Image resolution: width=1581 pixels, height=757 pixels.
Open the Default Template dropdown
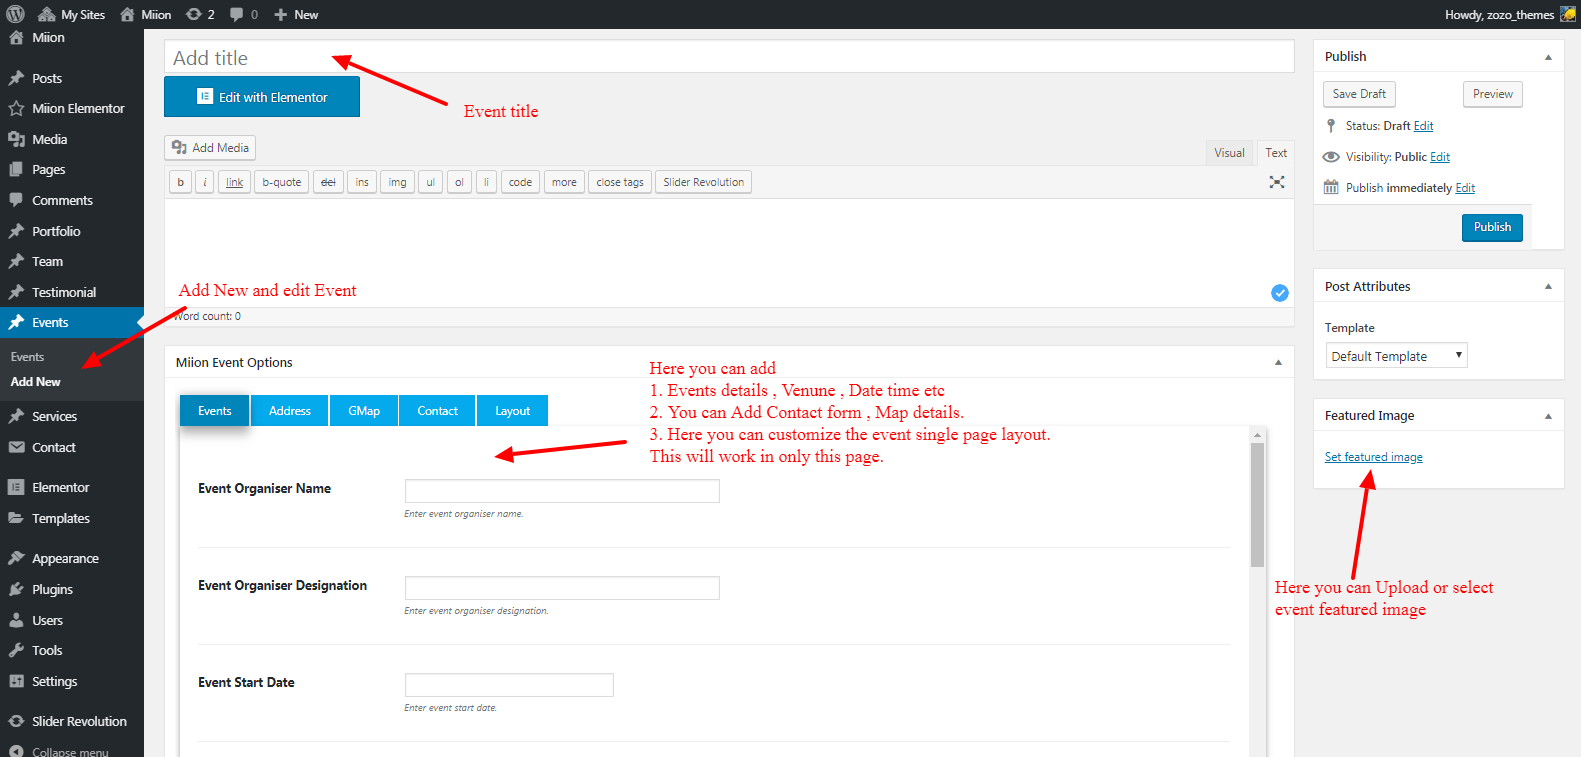[x=1396, y=356]
